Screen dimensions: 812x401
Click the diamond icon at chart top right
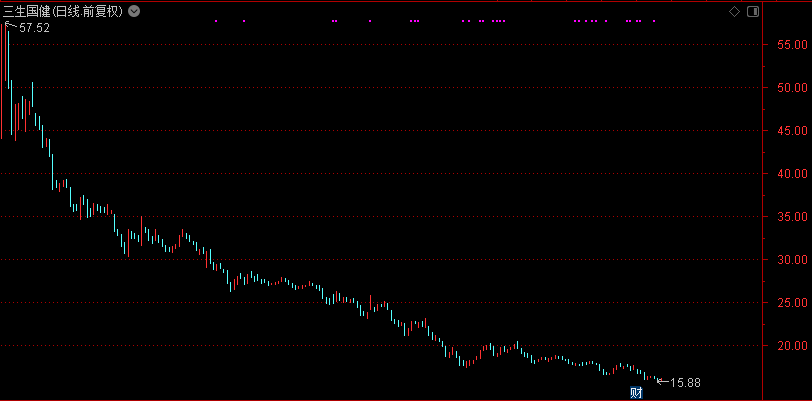735,11
